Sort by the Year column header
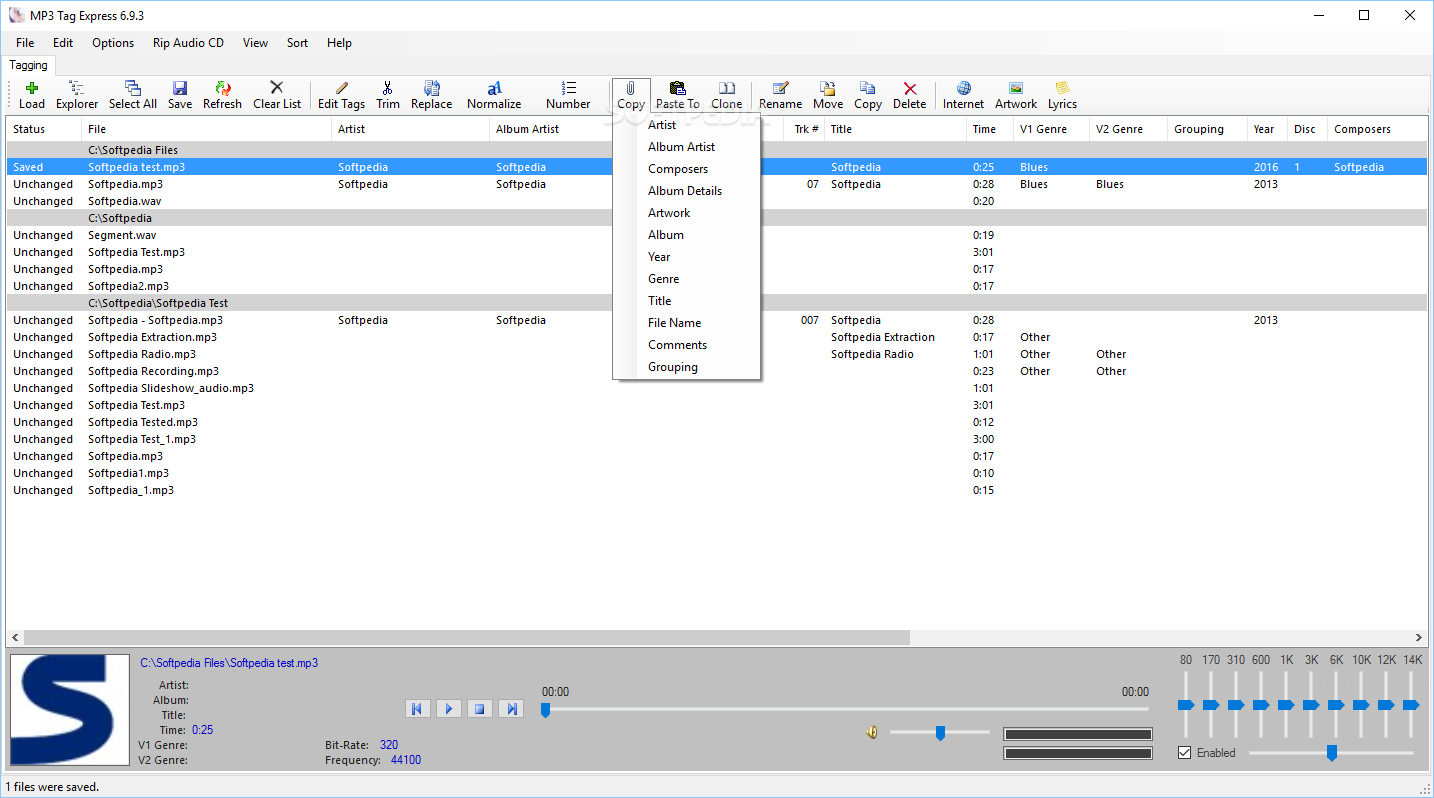 [1267, 129]
